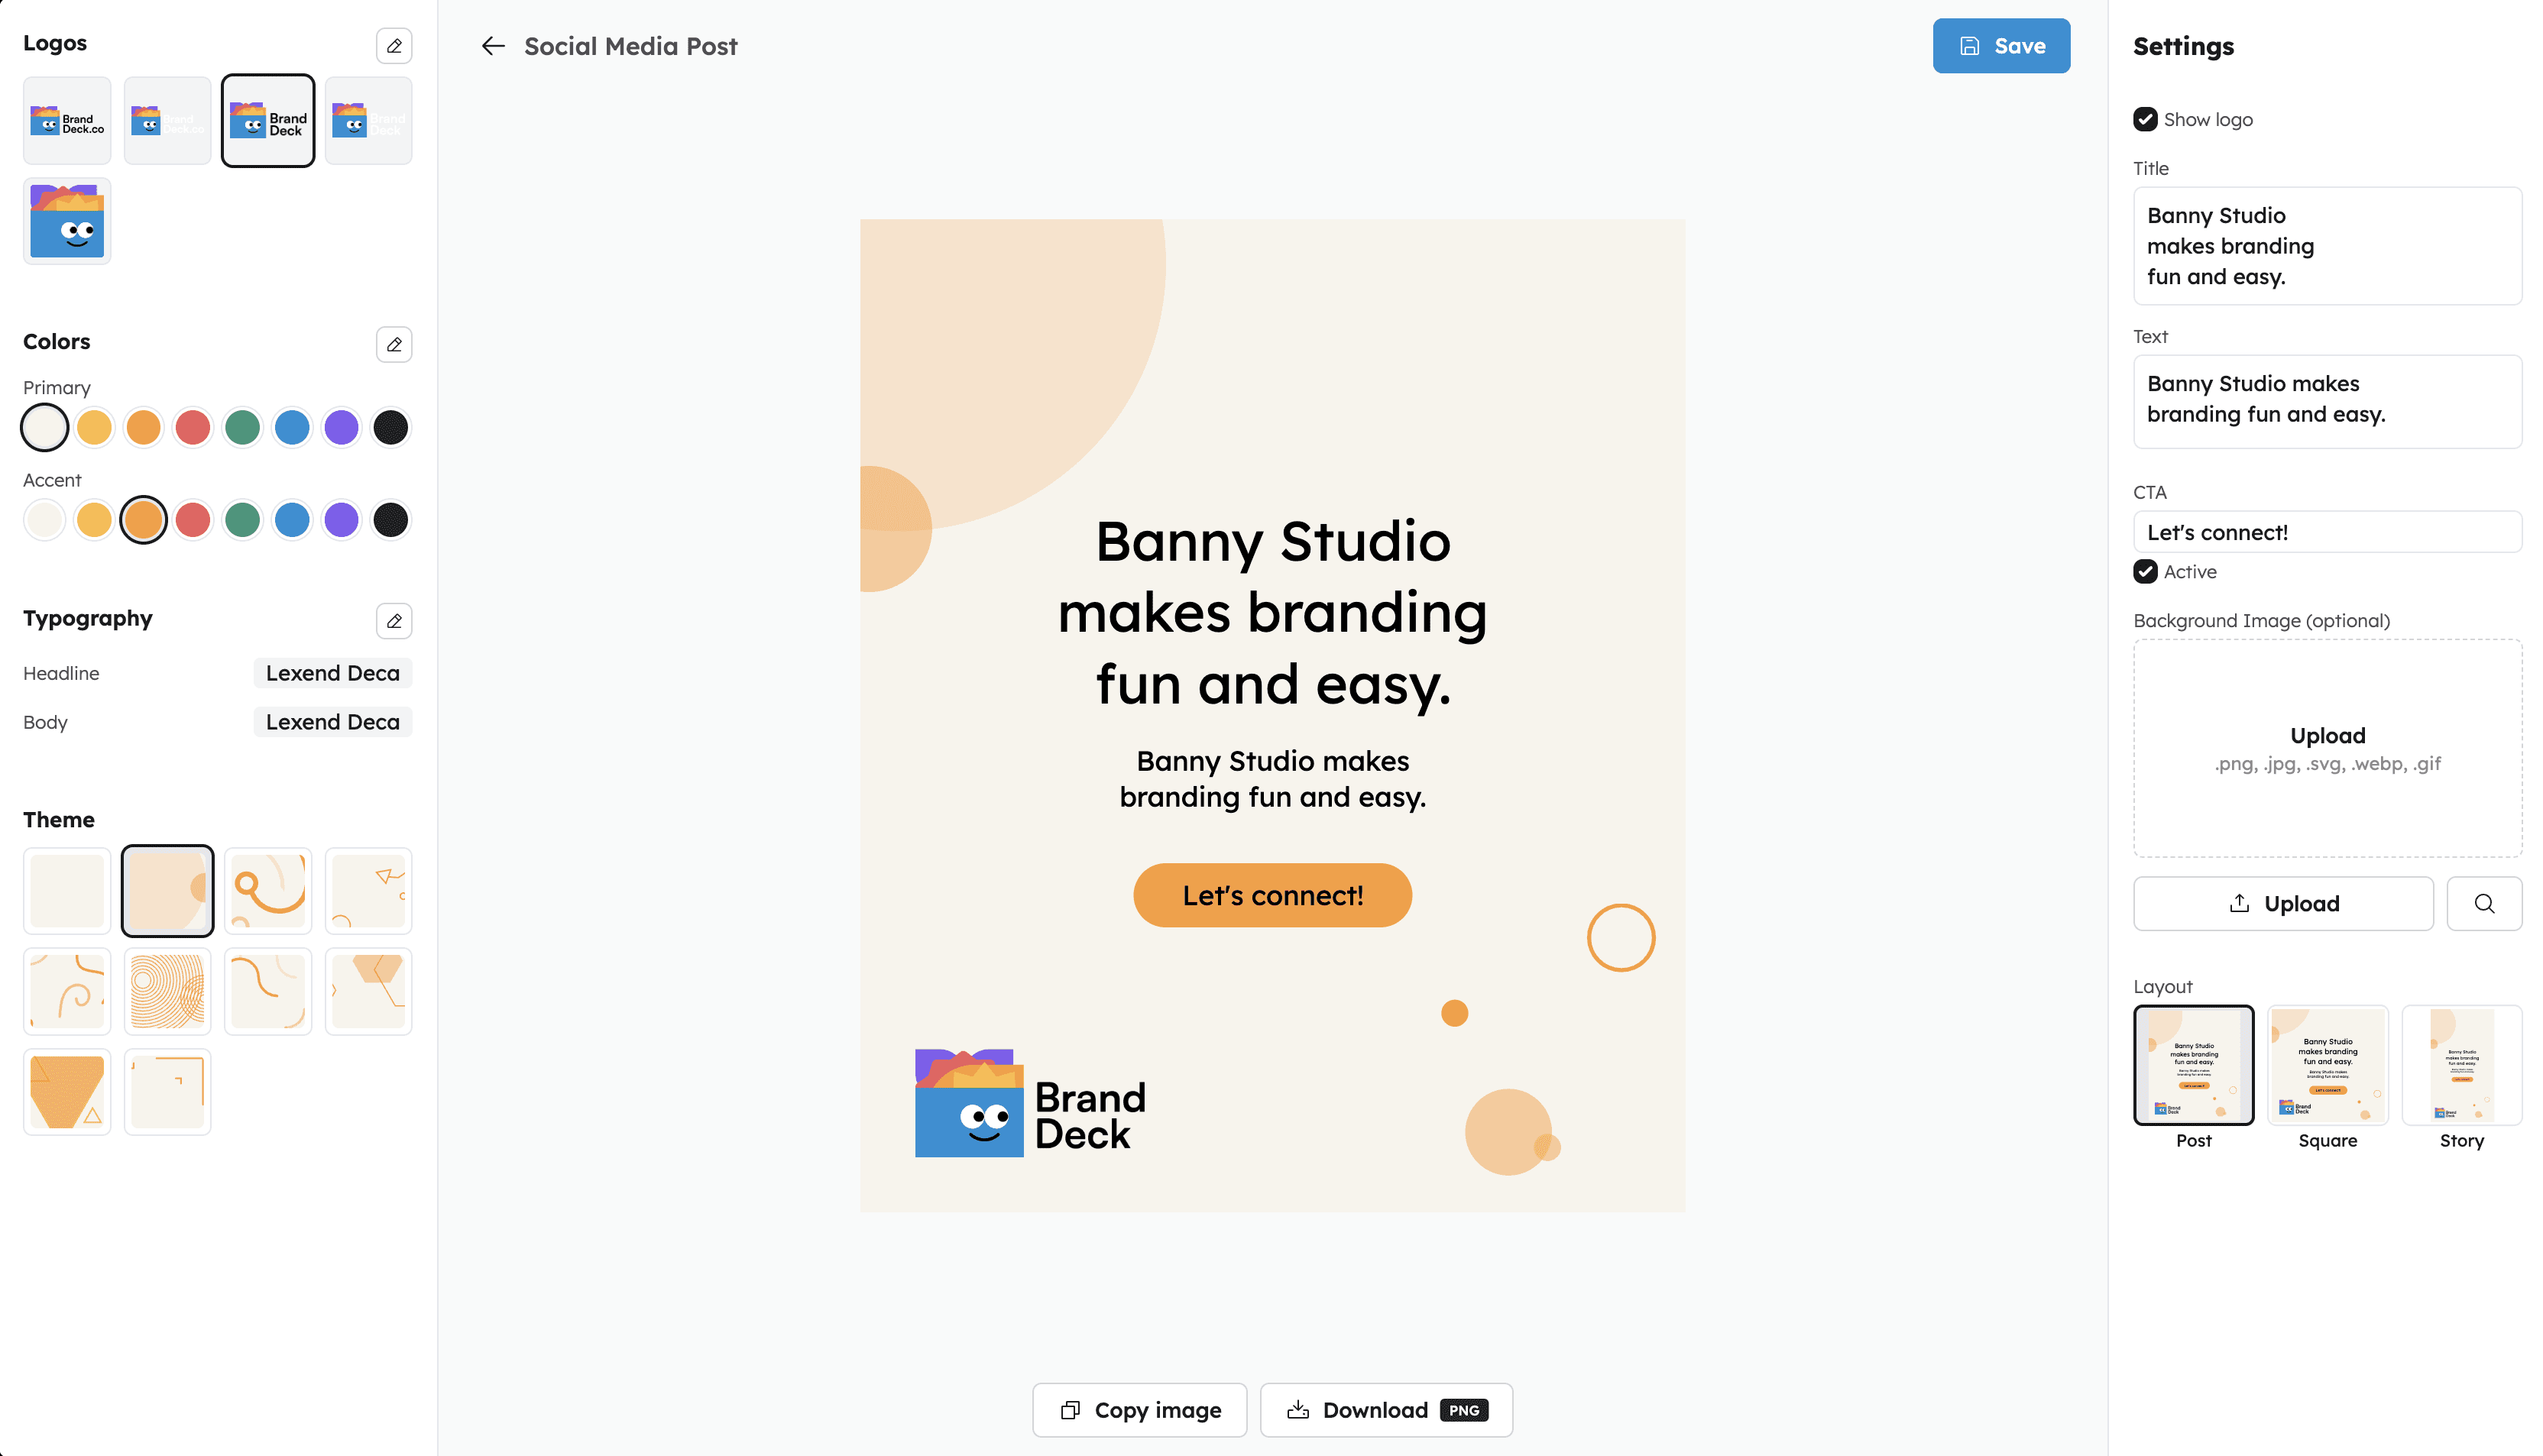The height and width of the screenshot is (1456, 2543).
Task: Select the icon-only mascot logo thumbnail
Action: pyautogui.click(x=67, y=221)
